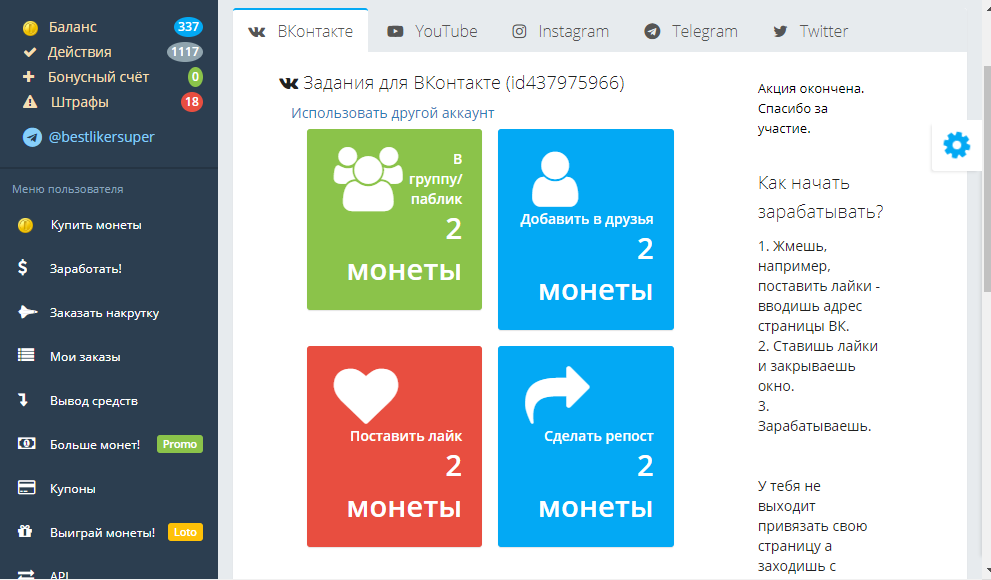Screen dimensions: 991x580
Task: Click the Акция окончена notice text
Action: tap(811, 109)
